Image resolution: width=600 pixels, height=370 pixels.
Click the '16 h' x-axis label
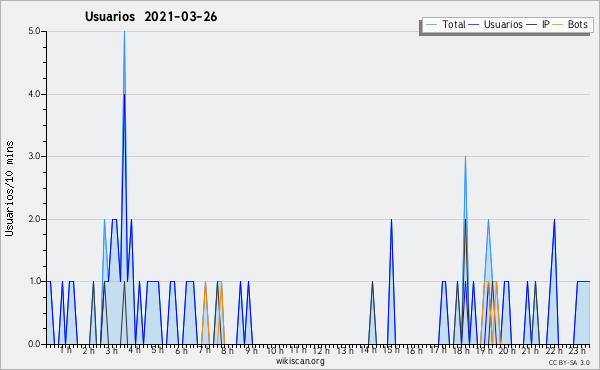414,351
